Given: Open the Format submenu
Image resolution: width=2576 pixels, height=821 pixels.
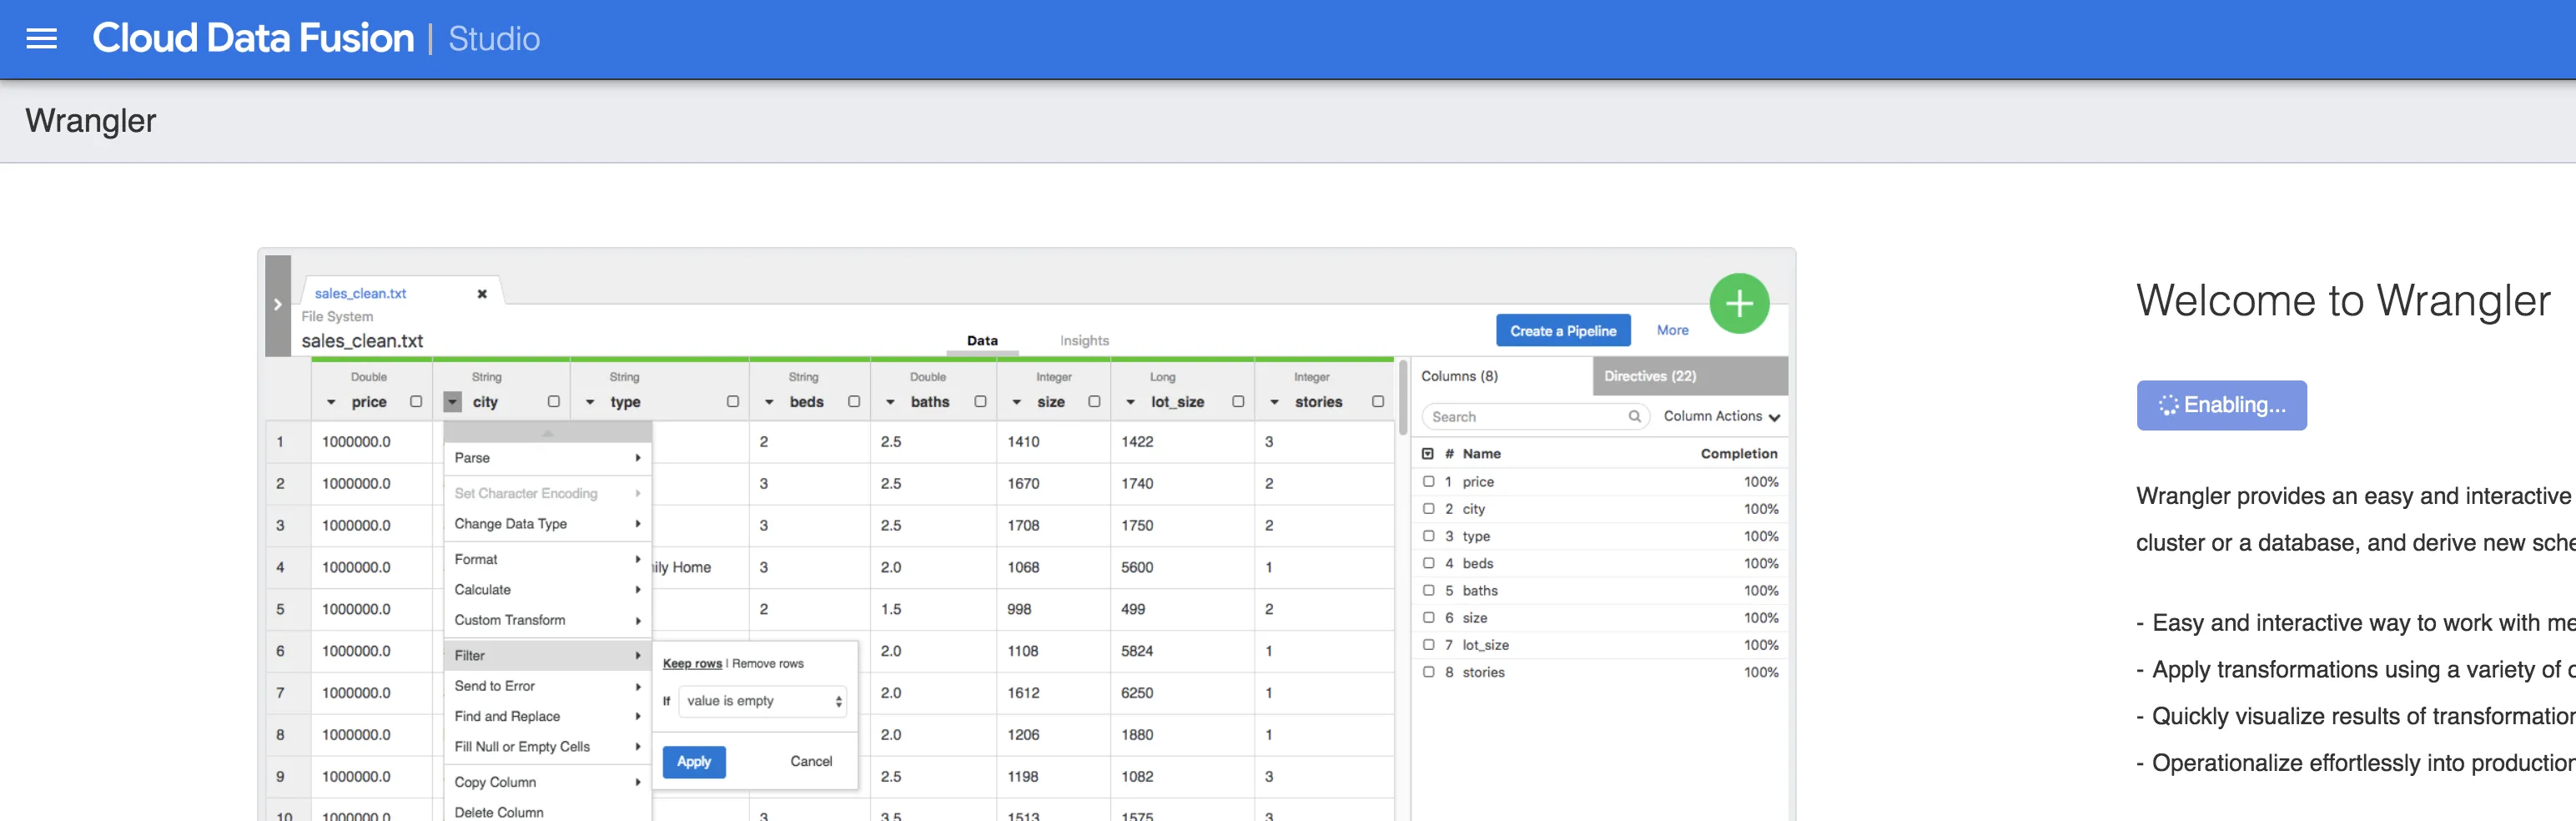Looking at the screenshot, I should tap(547, 560).
